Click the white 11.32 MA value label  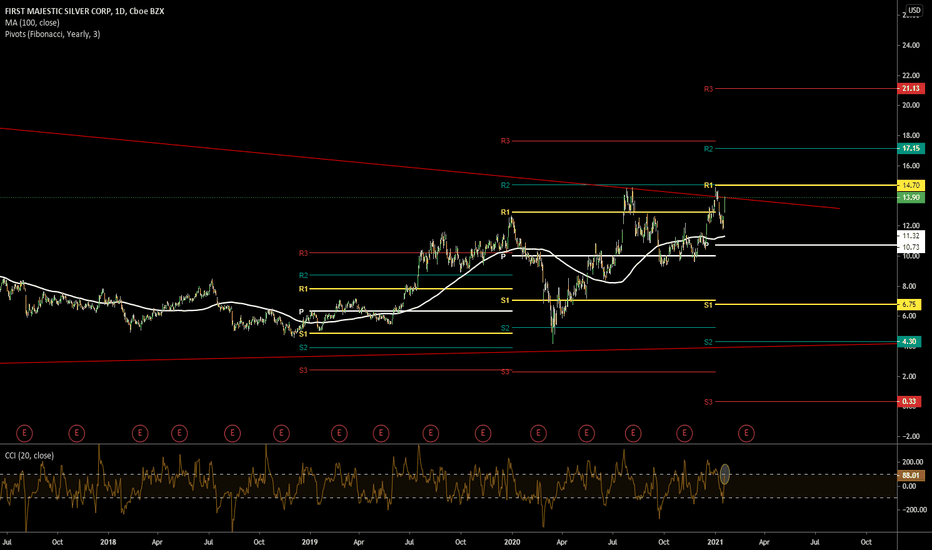tap(911, 236)
